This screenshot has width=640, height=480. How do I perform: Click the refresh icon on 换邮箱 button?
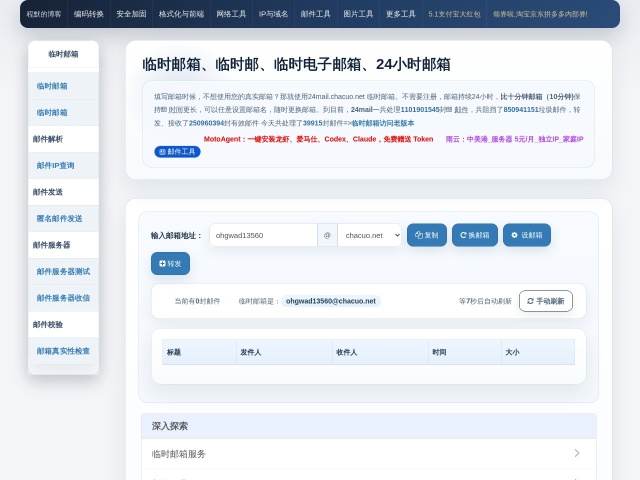(x=463, y=235)
